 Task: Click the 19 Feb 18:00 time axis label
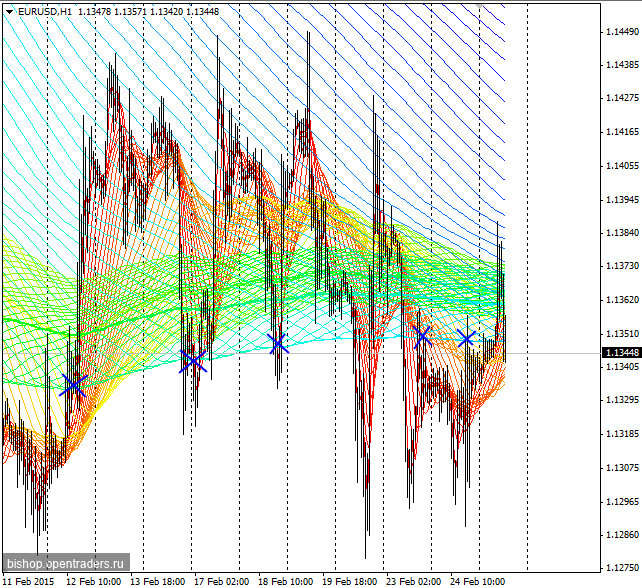point(349,581)
